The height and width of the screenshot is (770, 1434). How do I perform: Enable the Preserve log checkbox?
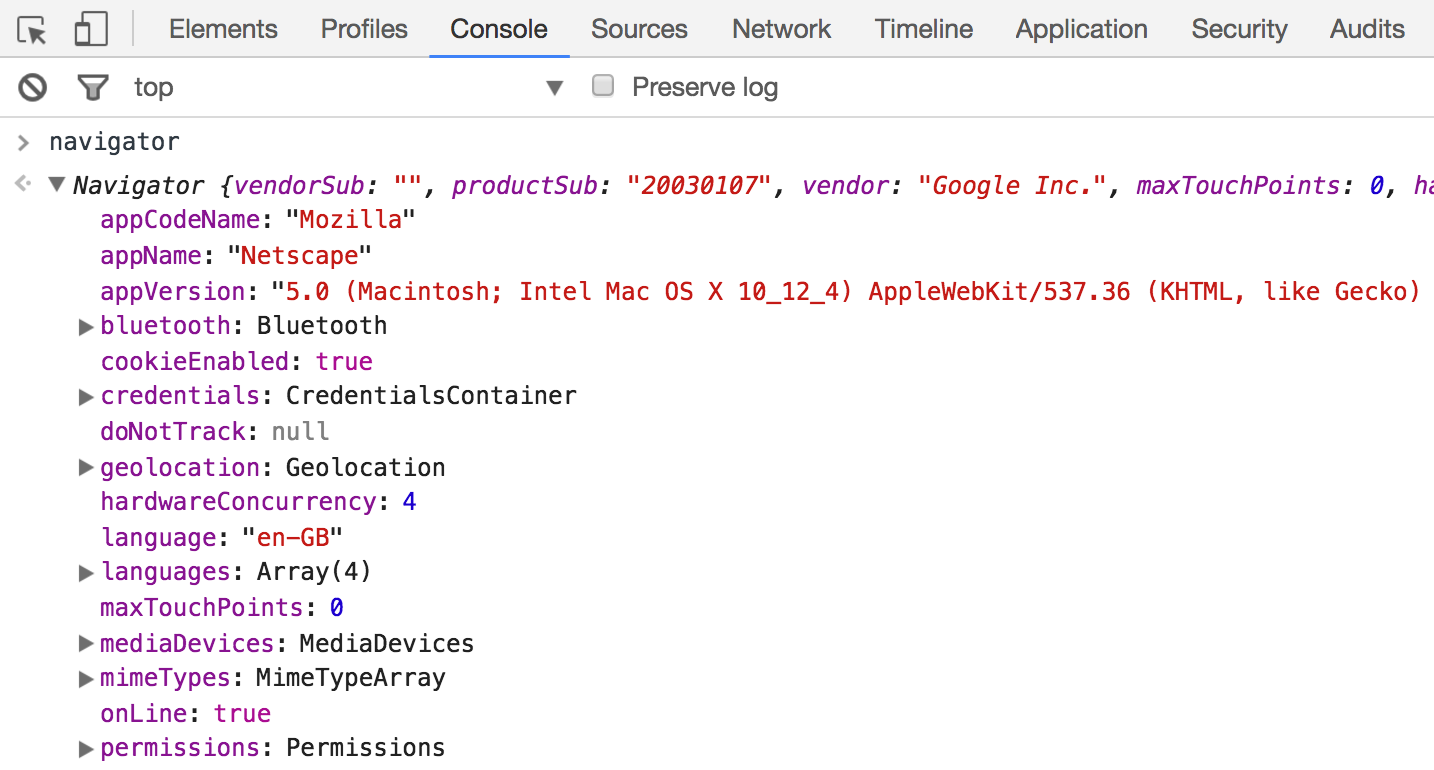click(603, 86)
